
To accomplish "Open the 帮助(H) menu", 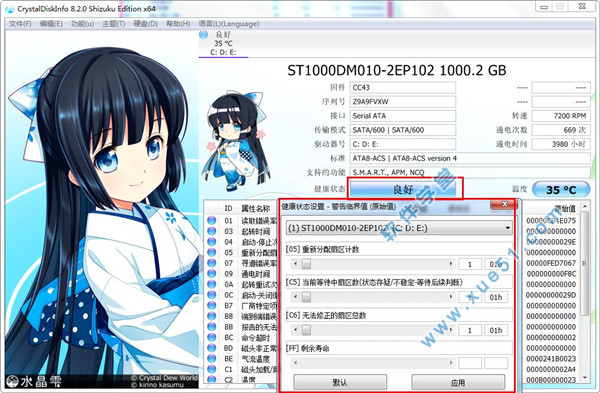I will [178, 24].
